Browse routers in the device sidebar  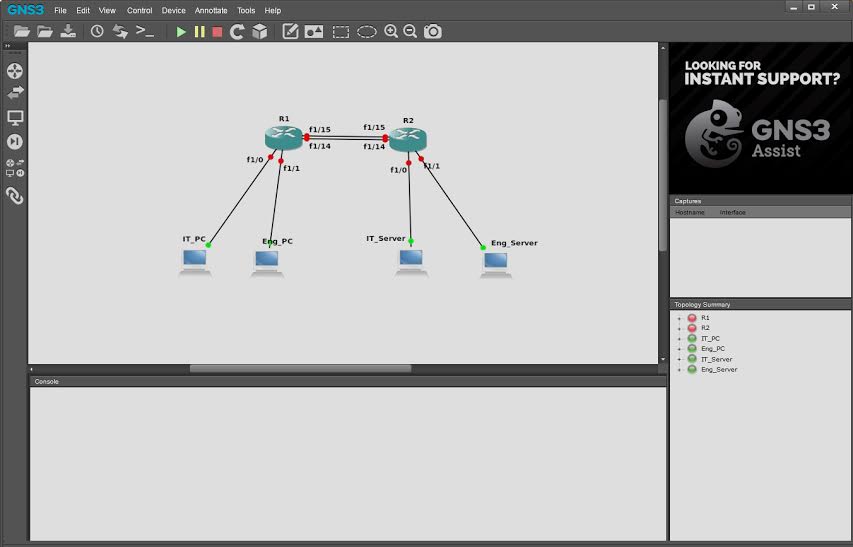pos(15,71)
